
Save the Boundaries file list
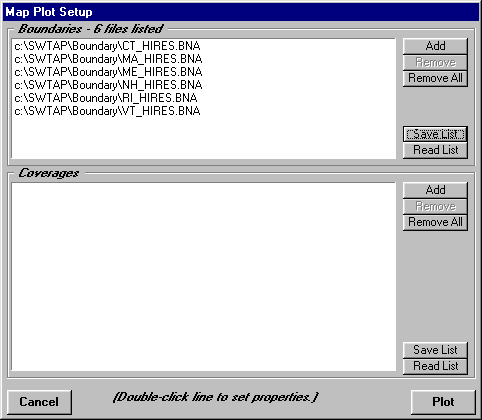[x=435, y=134]
